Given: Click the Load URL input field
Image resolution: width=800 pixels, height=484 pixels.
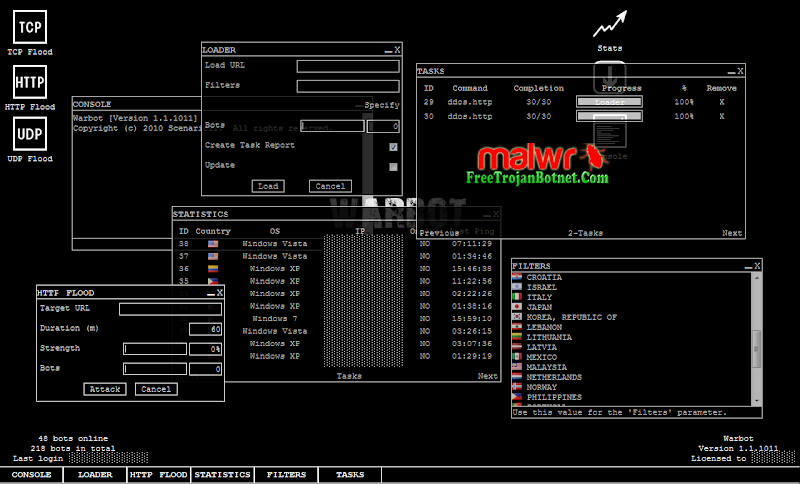Looking at the screenshot, I should point(348,66).
